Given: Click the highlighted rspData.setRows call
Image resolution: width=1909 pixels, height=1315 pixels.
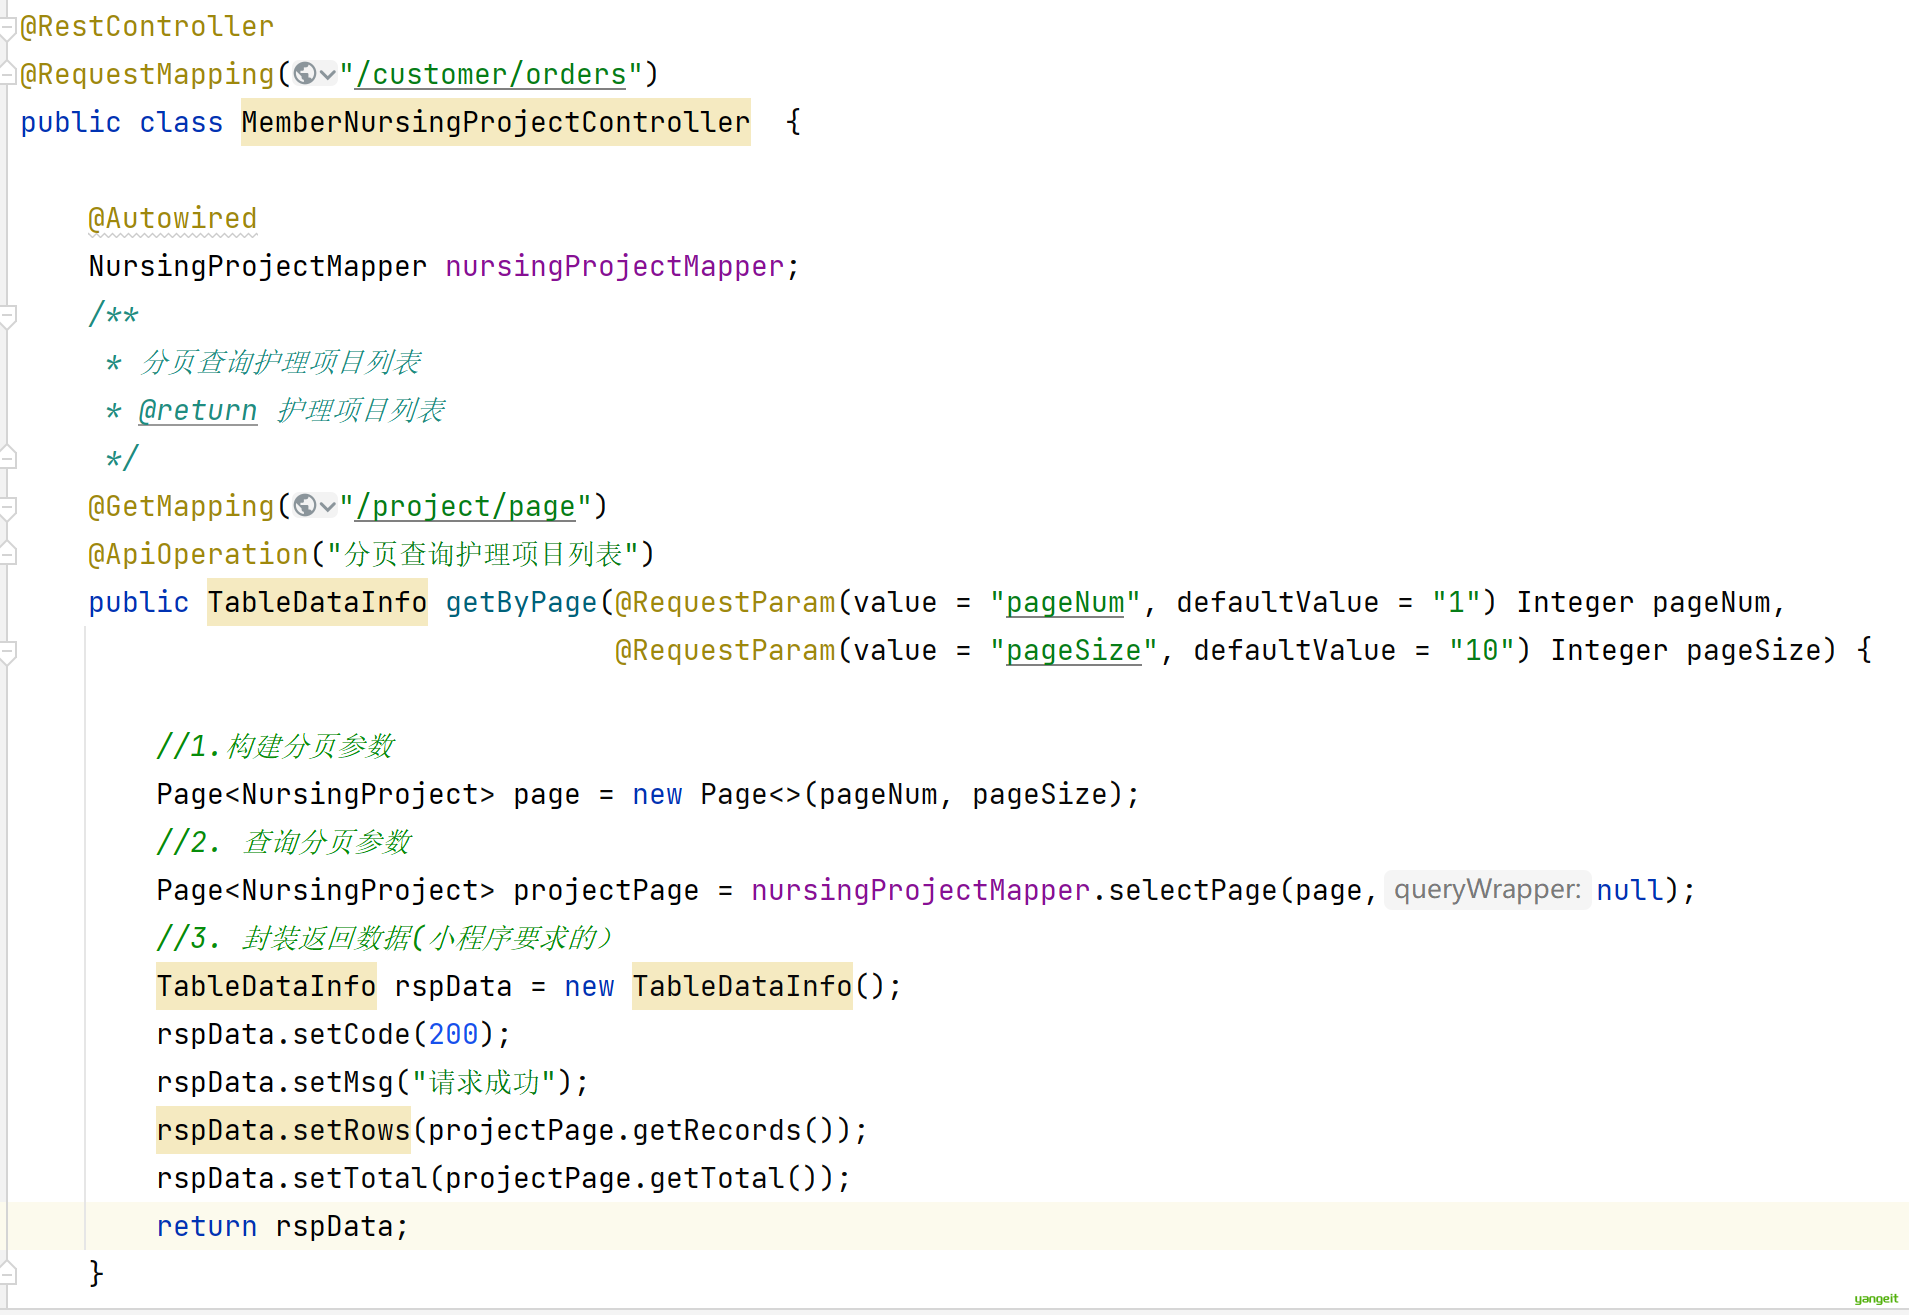Looking at the screenshot, I should 283,1130.
